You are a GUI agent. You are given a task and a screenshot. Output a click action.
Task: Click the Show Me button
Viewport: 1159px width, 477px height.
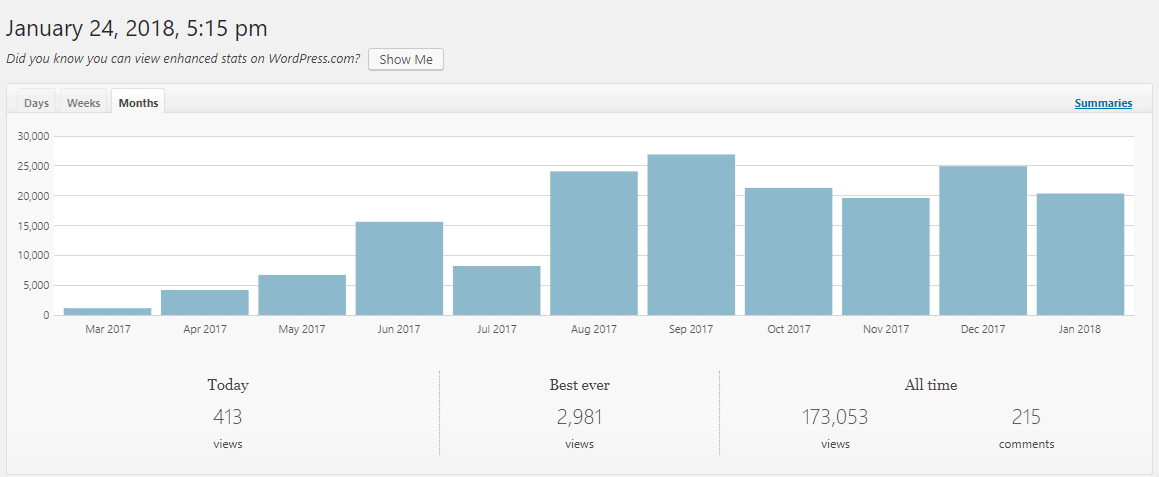406,60
